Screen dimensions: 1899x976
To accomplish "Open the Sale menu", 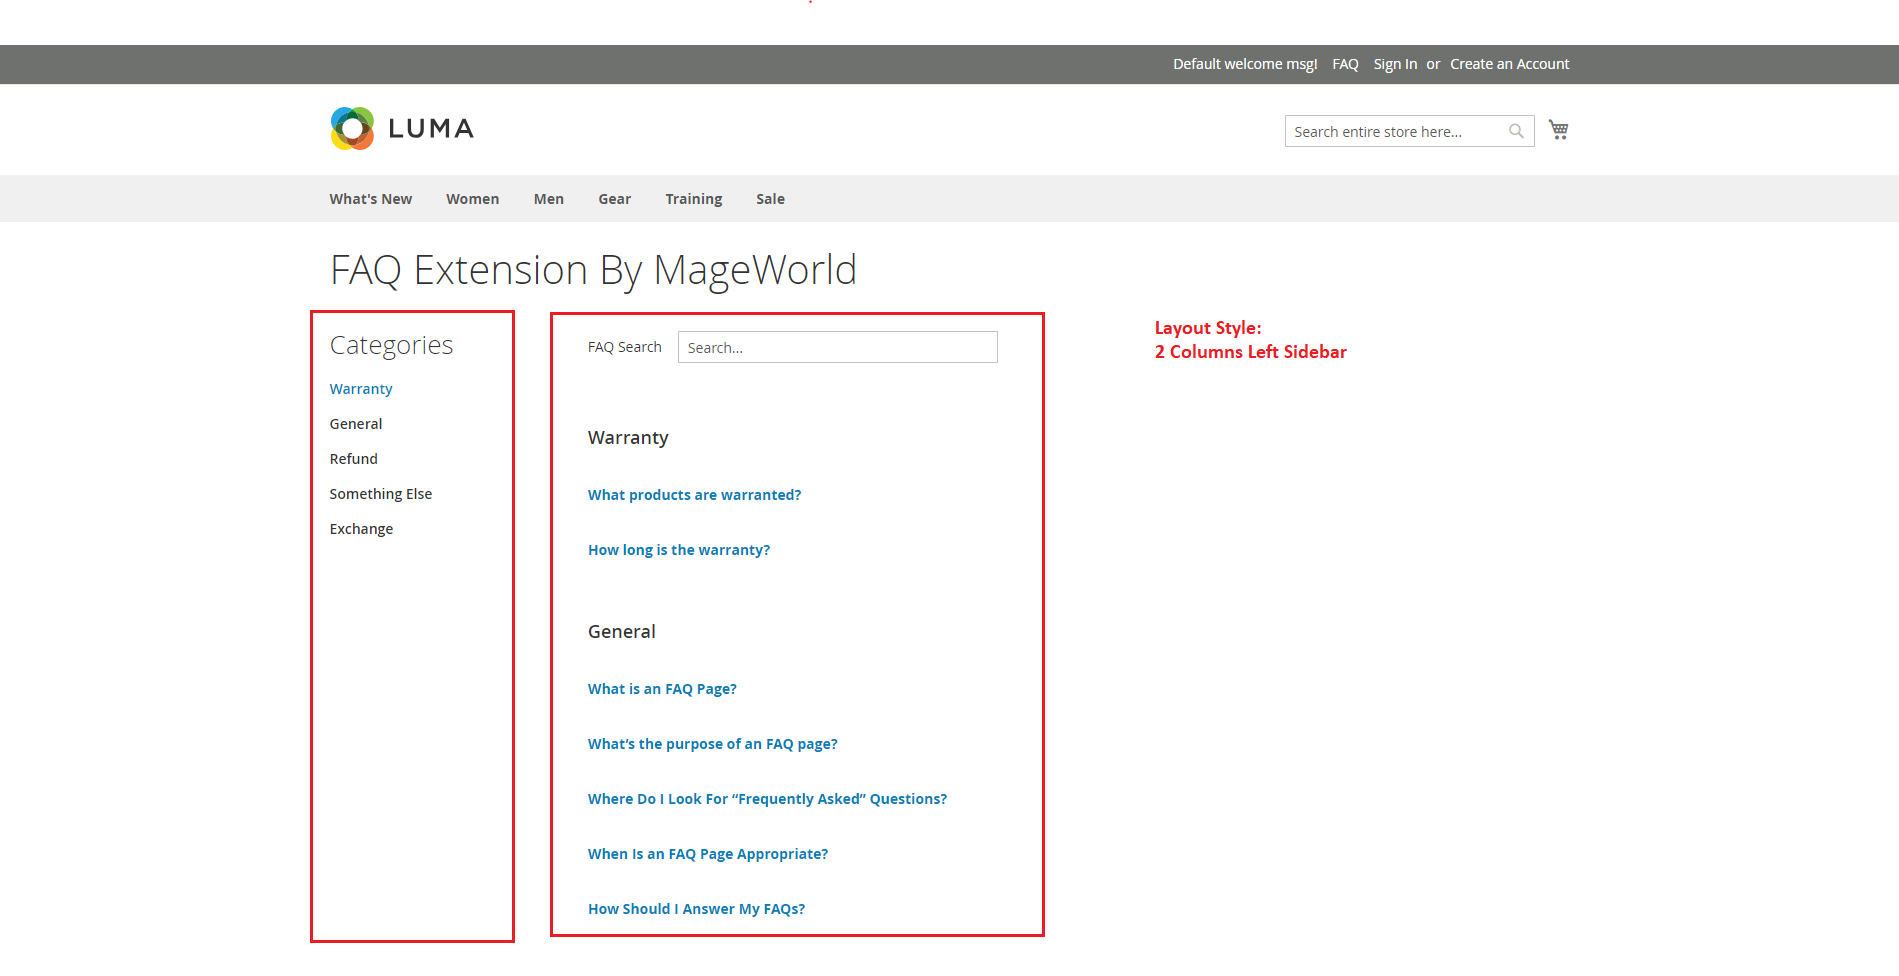I will pyautogui.click(x=770, y=199).
